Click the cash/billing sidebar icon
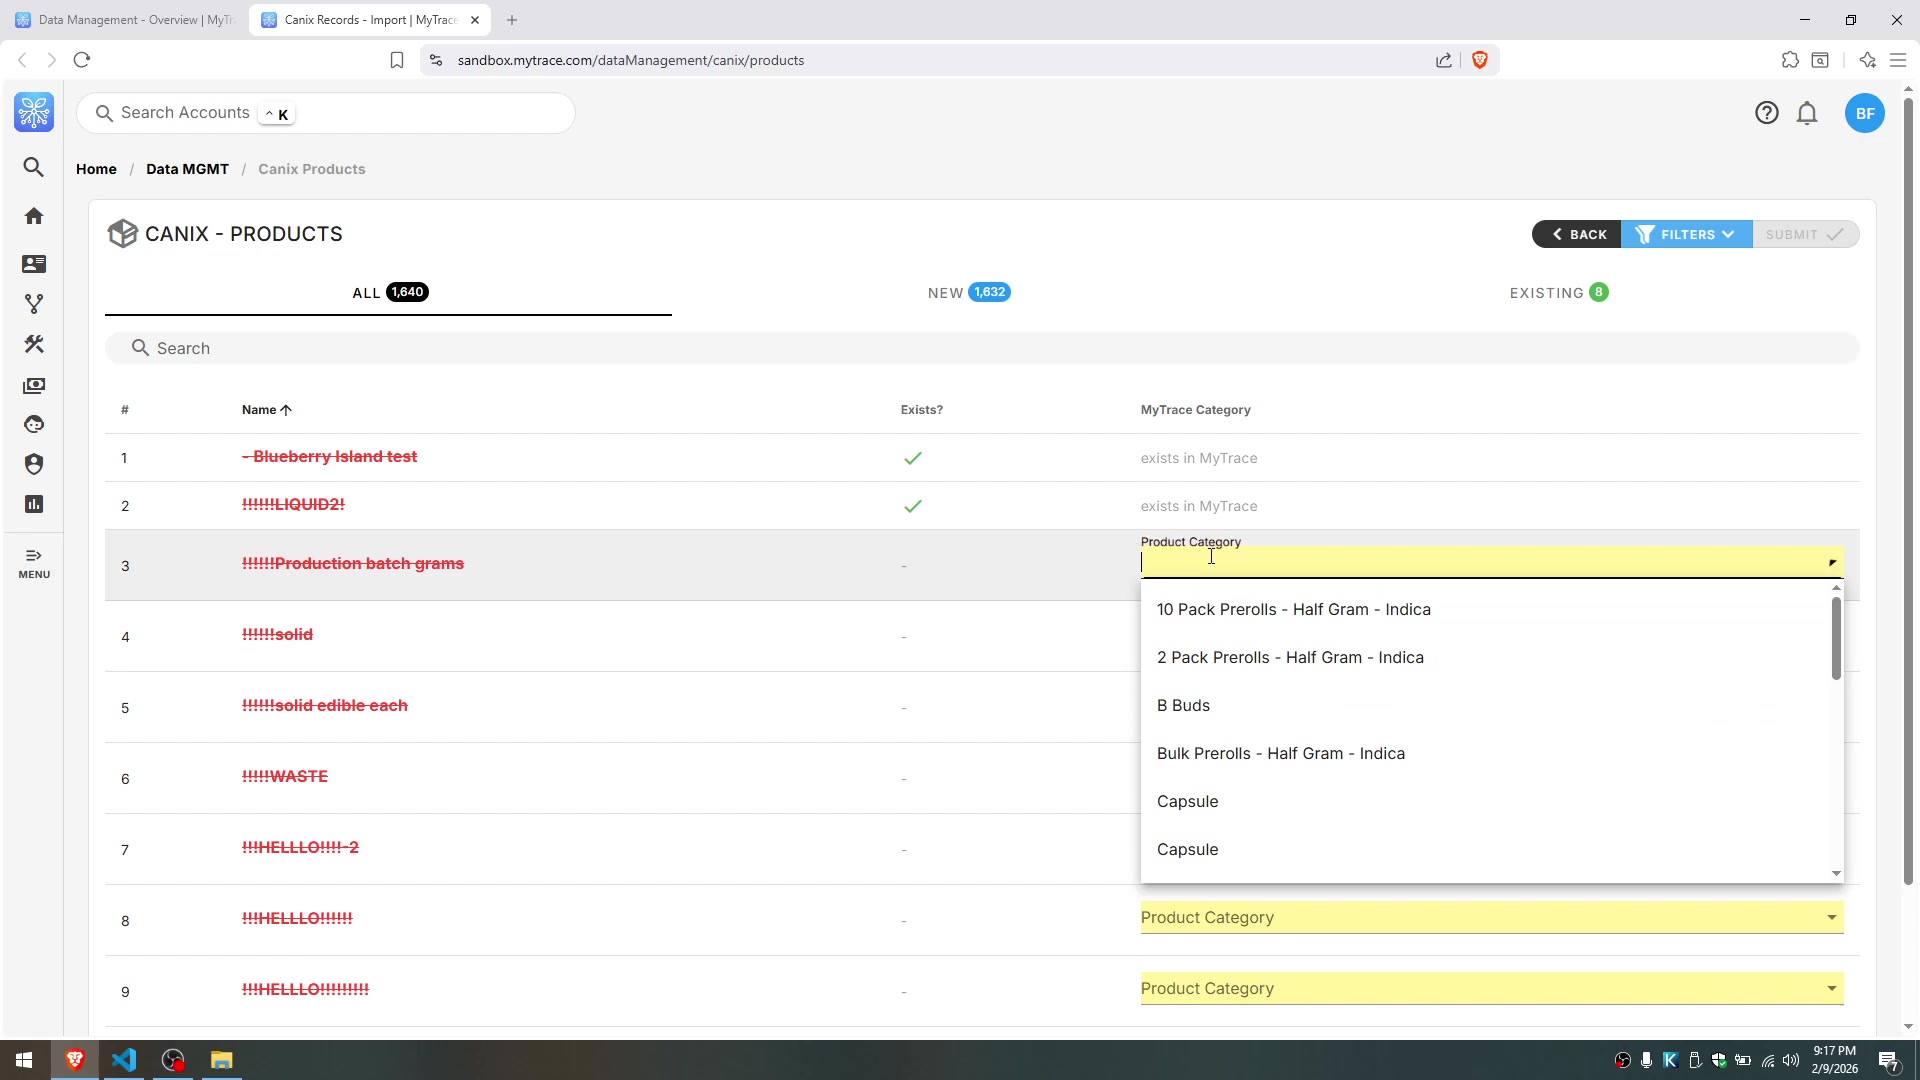 coord(34,385)
